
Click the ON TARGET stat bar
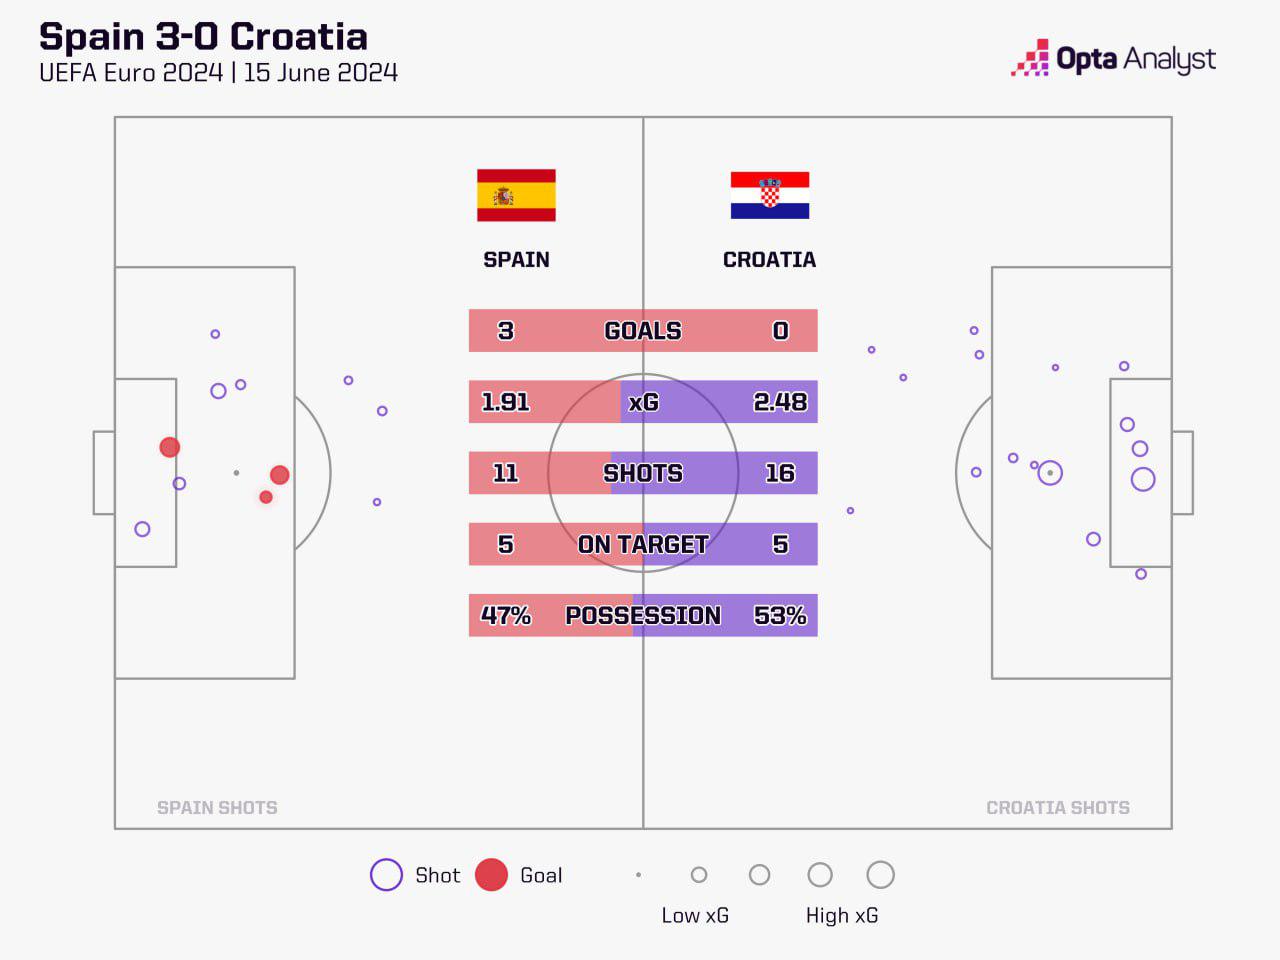click(x=643, y=544)
